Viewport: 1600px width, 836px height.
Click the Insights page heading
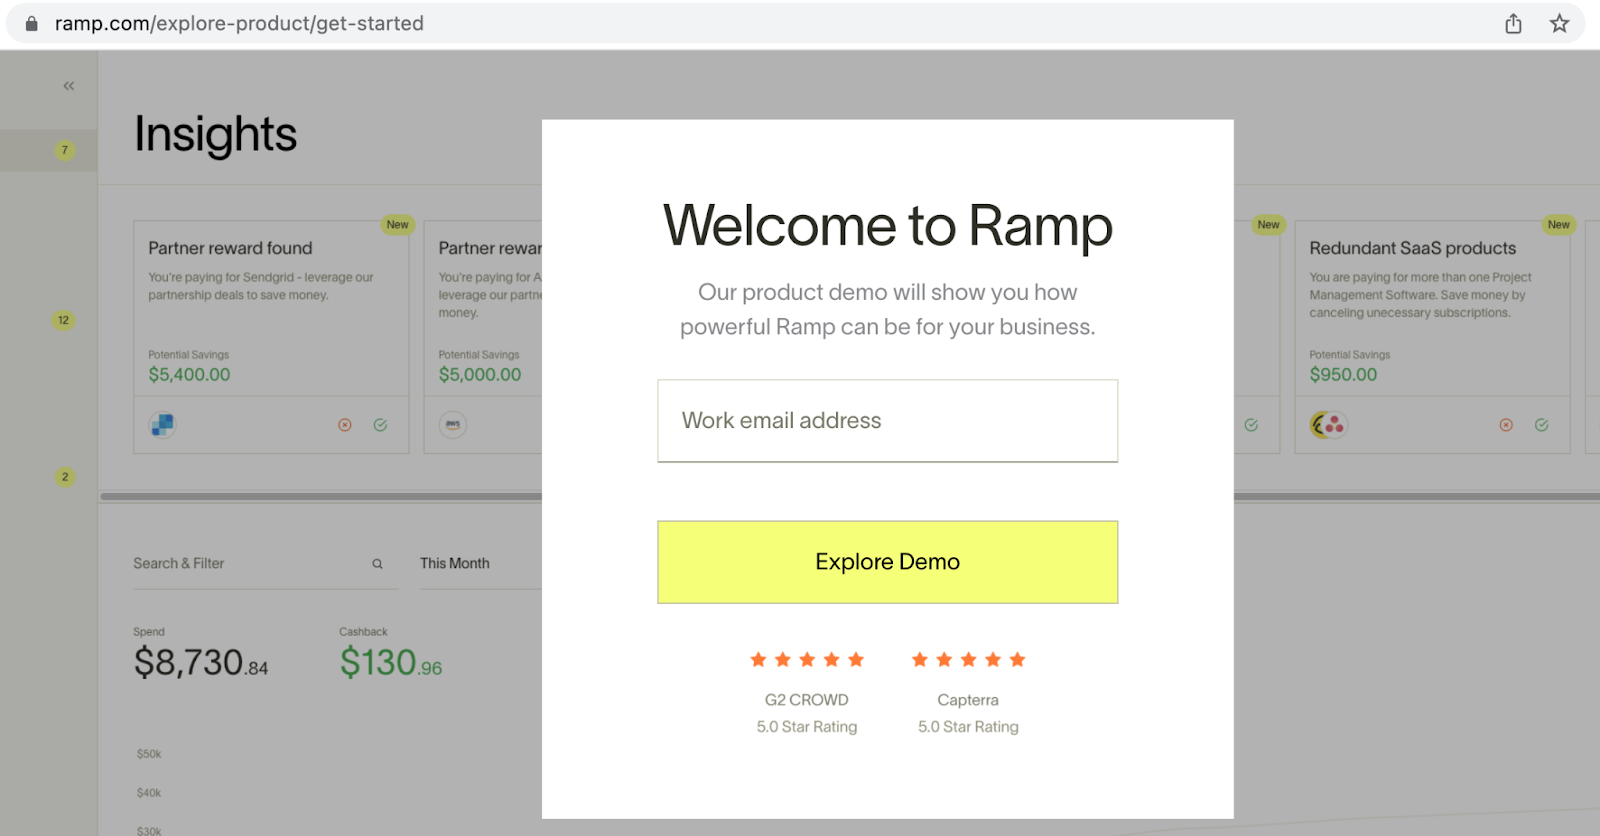[216, 134]
